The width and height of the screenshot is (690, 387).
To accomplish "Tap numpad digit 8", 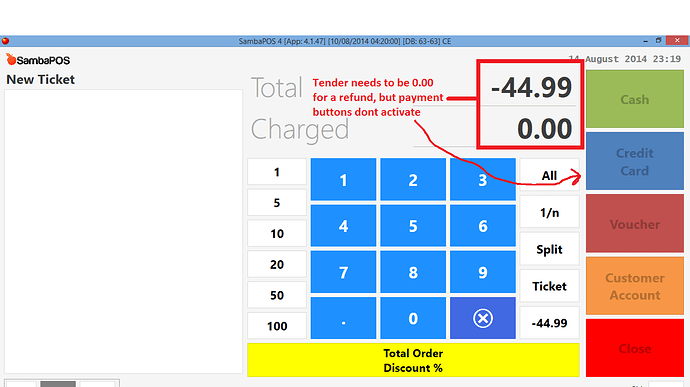I will (x=413, y=272).
